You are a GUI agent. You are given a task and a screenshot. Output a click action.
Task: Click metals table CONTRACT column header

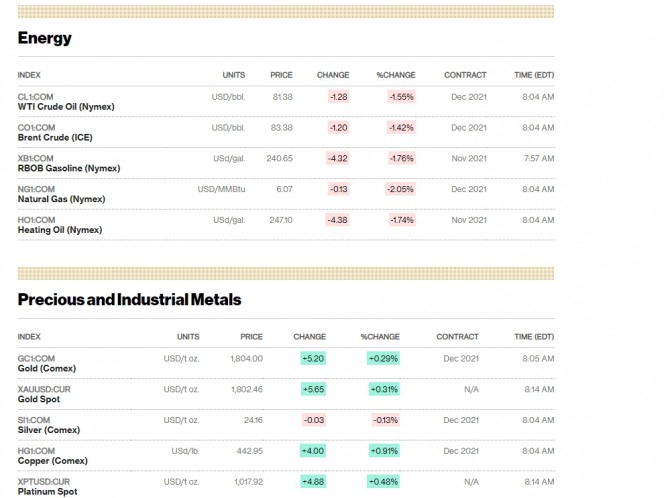[457, 337]
